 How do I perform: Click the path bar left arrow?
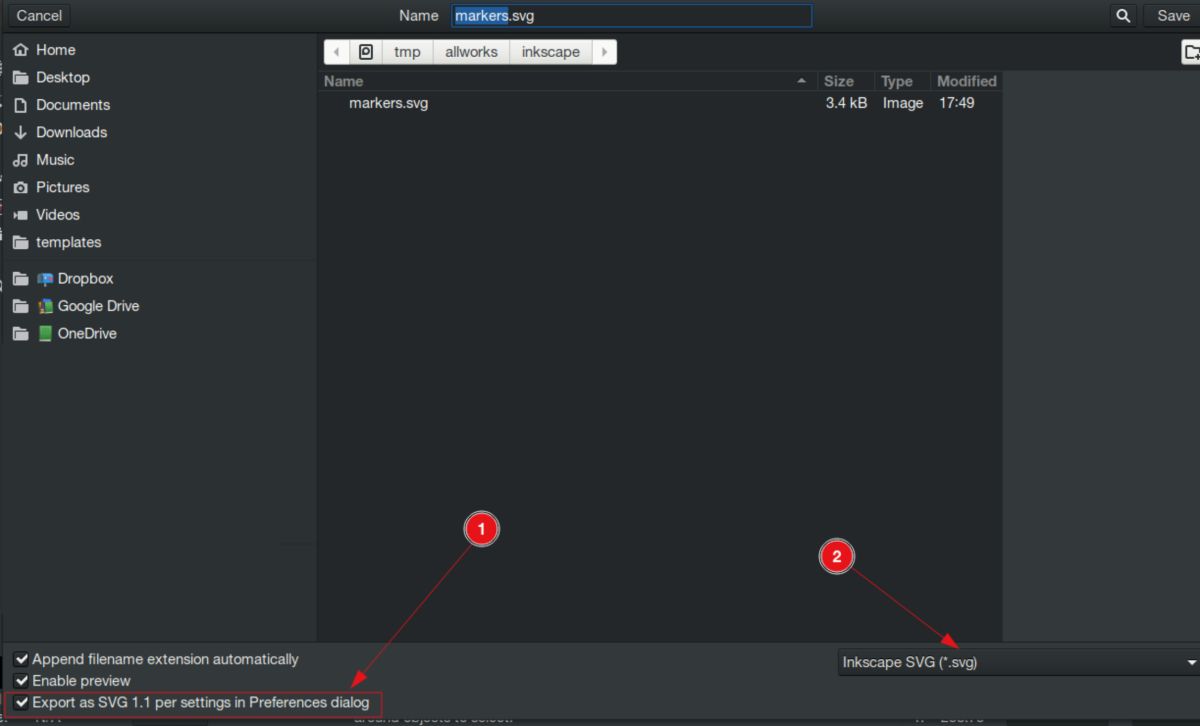(x=337, y=52)
